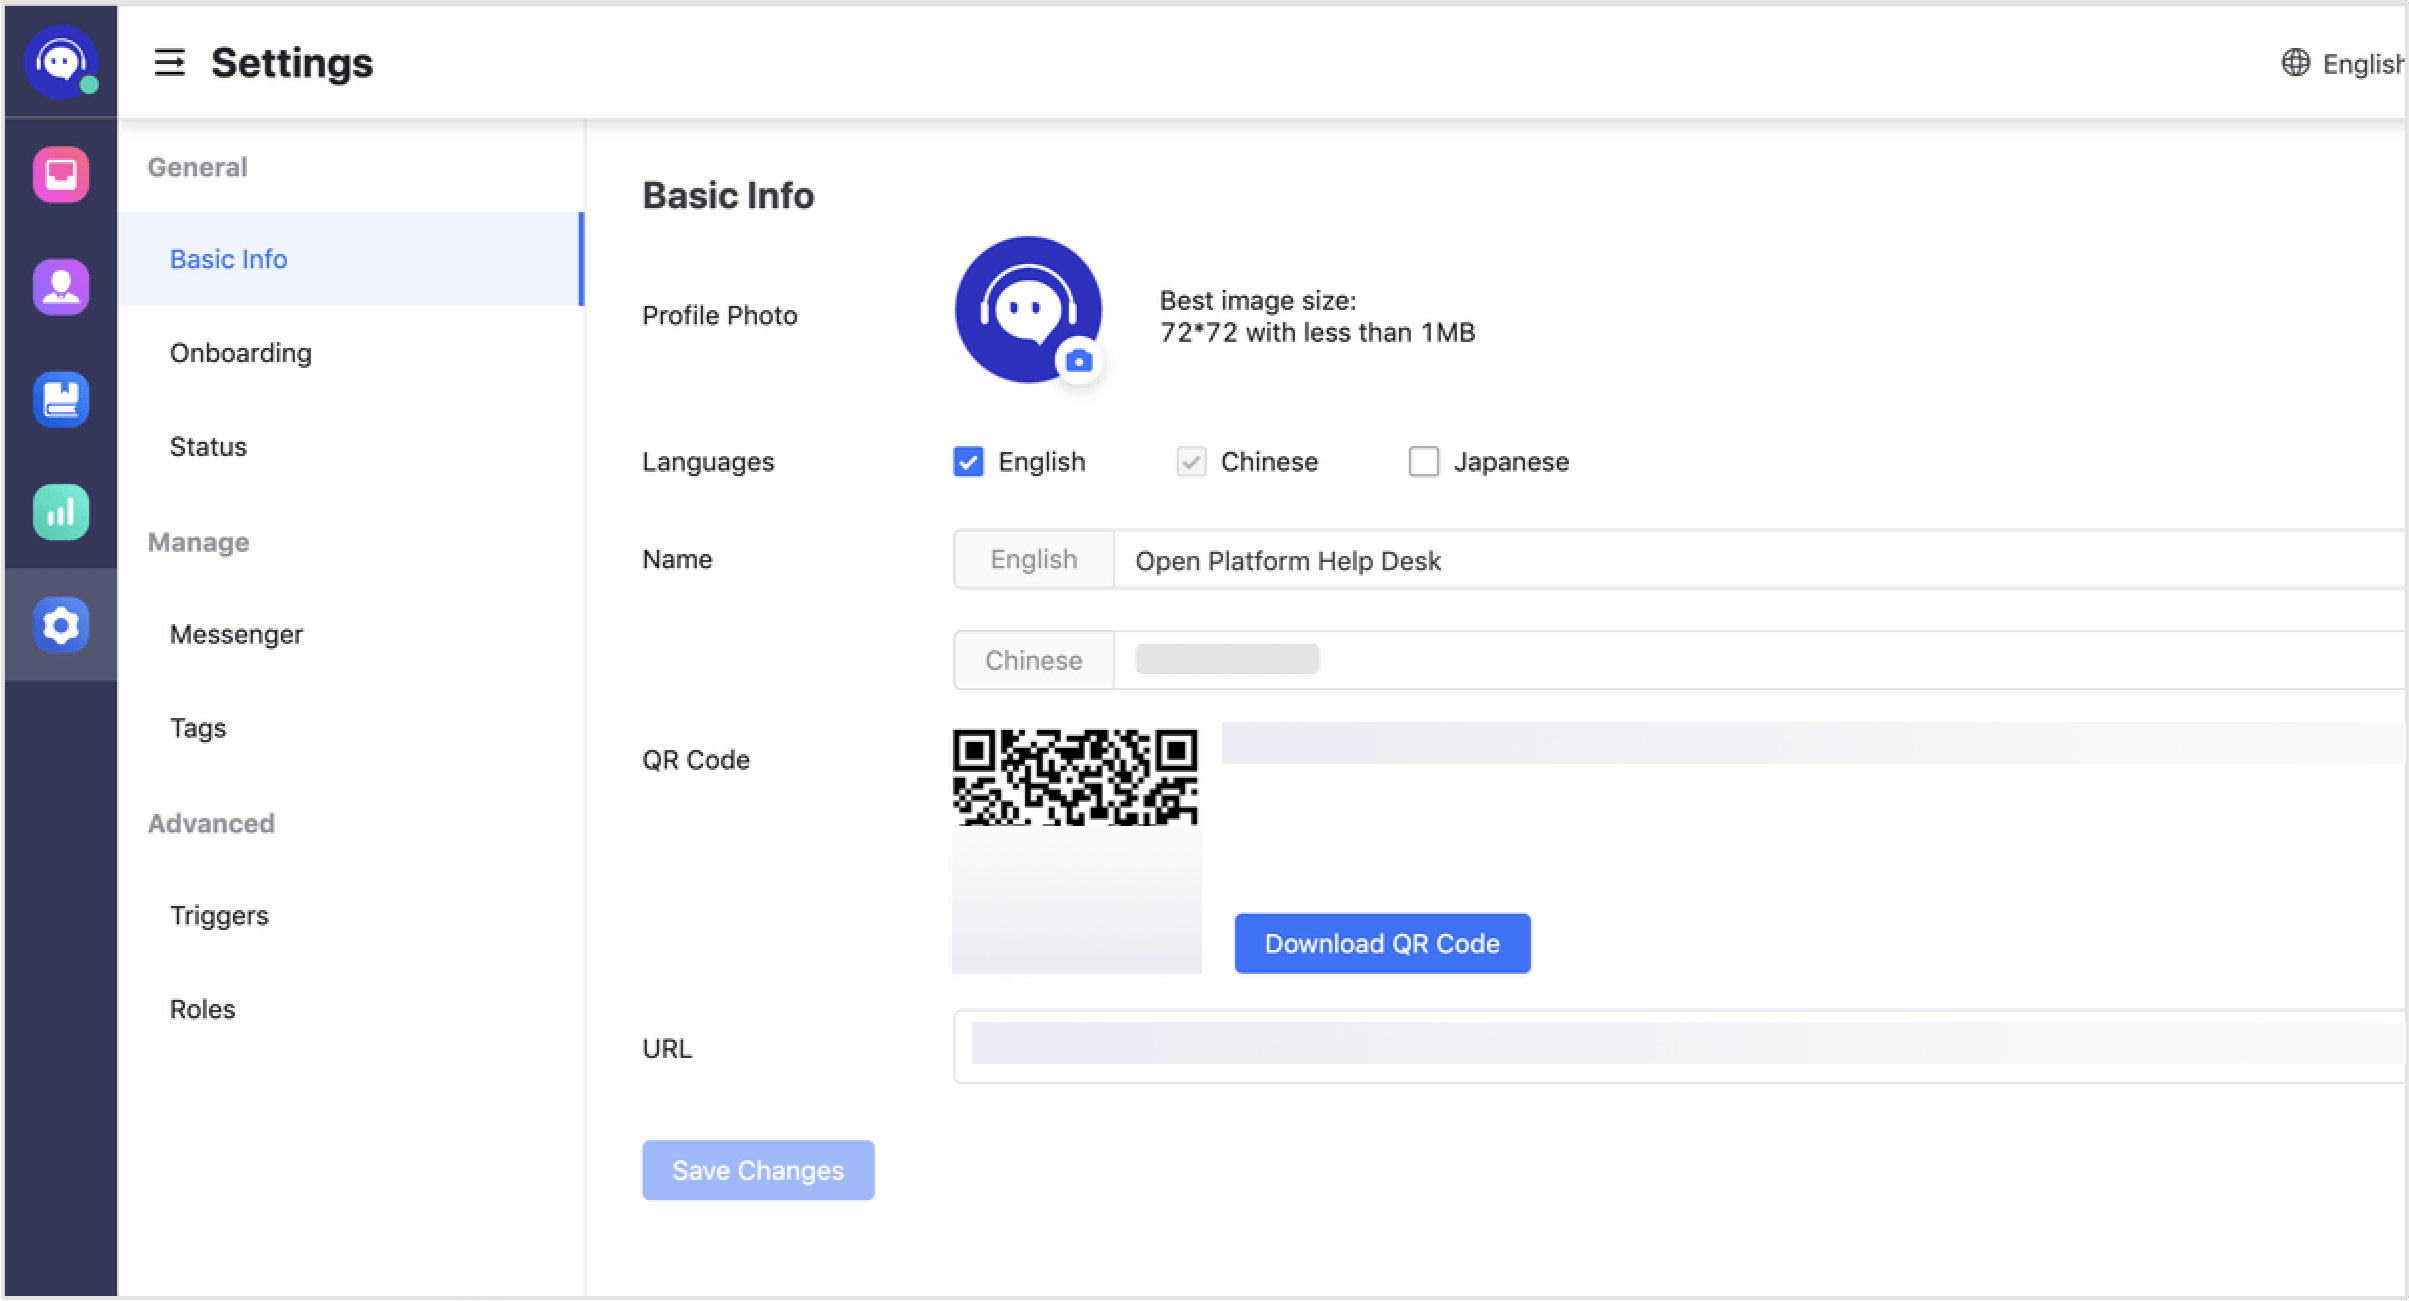2409x1301 pixels.
Task: Focus the Chinese name input field
Action: click(x=1760, y=660)
